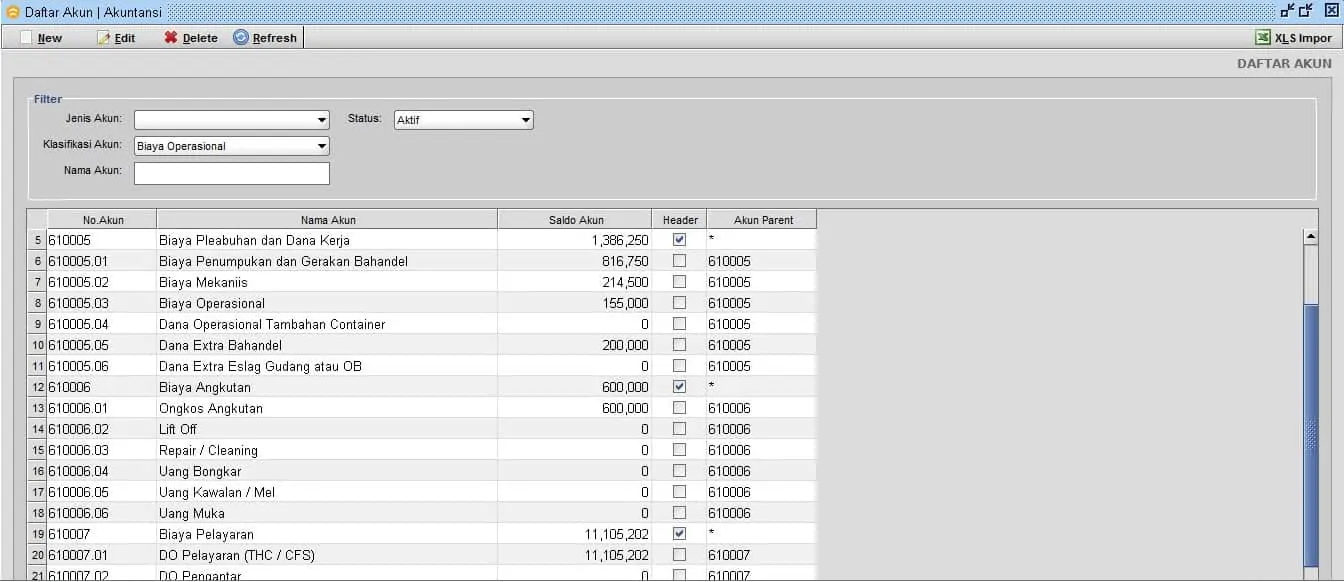The image size is (1344, 582).
Task: Click Akun Parent 610006 in Lift Off row
Action: [729, 429]
